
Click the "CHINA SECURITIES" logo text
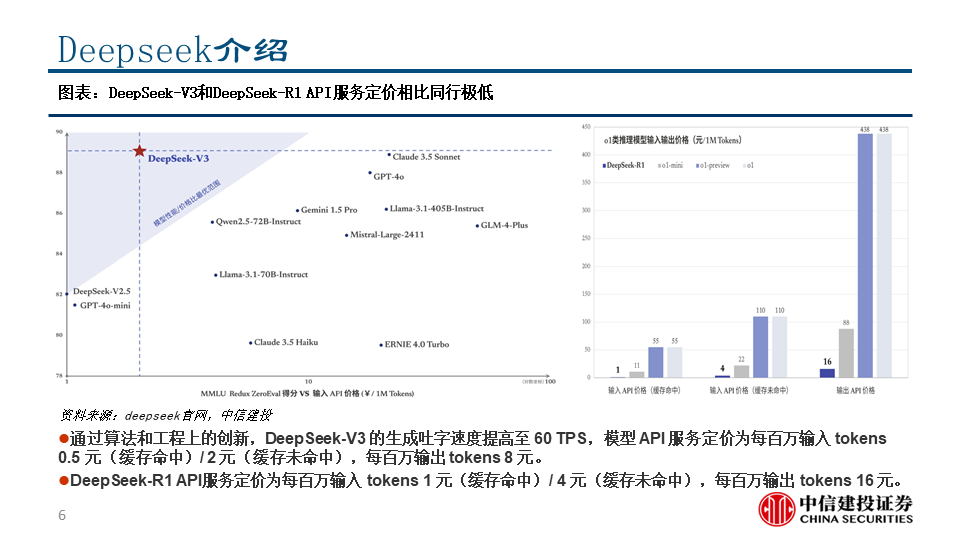coord(856,519)
